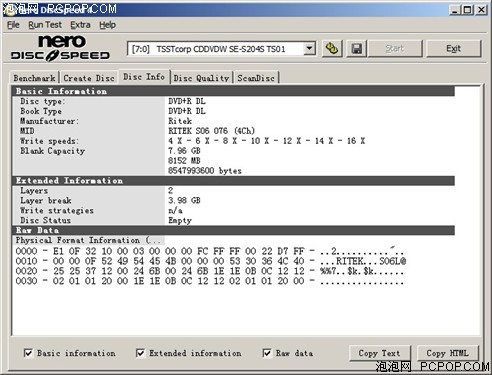The width and height of the screenshot is (492, 375).
Task: Click the Disc Status Empty value
Action: tap(180, 220)
